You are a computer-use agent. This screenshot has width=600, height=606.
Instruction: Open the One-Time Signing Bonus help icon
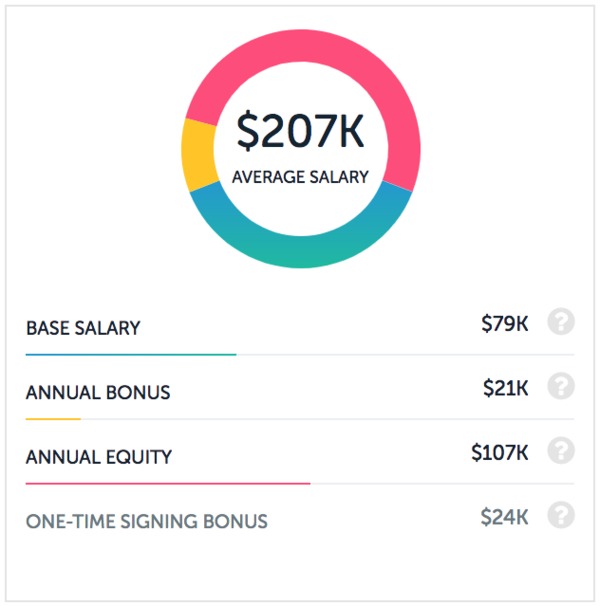click(x=561, y=515)
